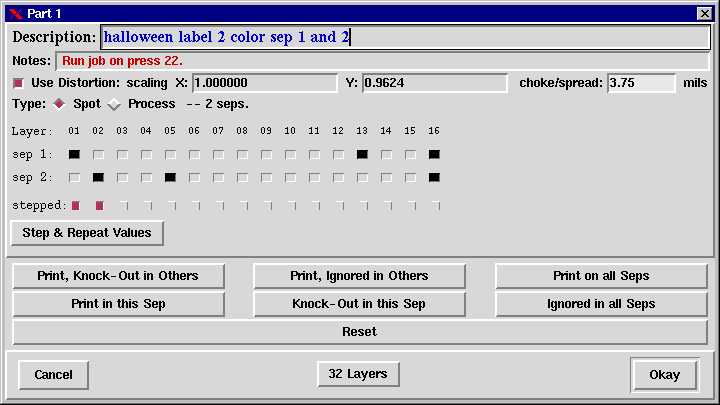This screenshot has width=720, height=405.
Task: Select the Spot type radio button
Action: click(x=59, y=104)
